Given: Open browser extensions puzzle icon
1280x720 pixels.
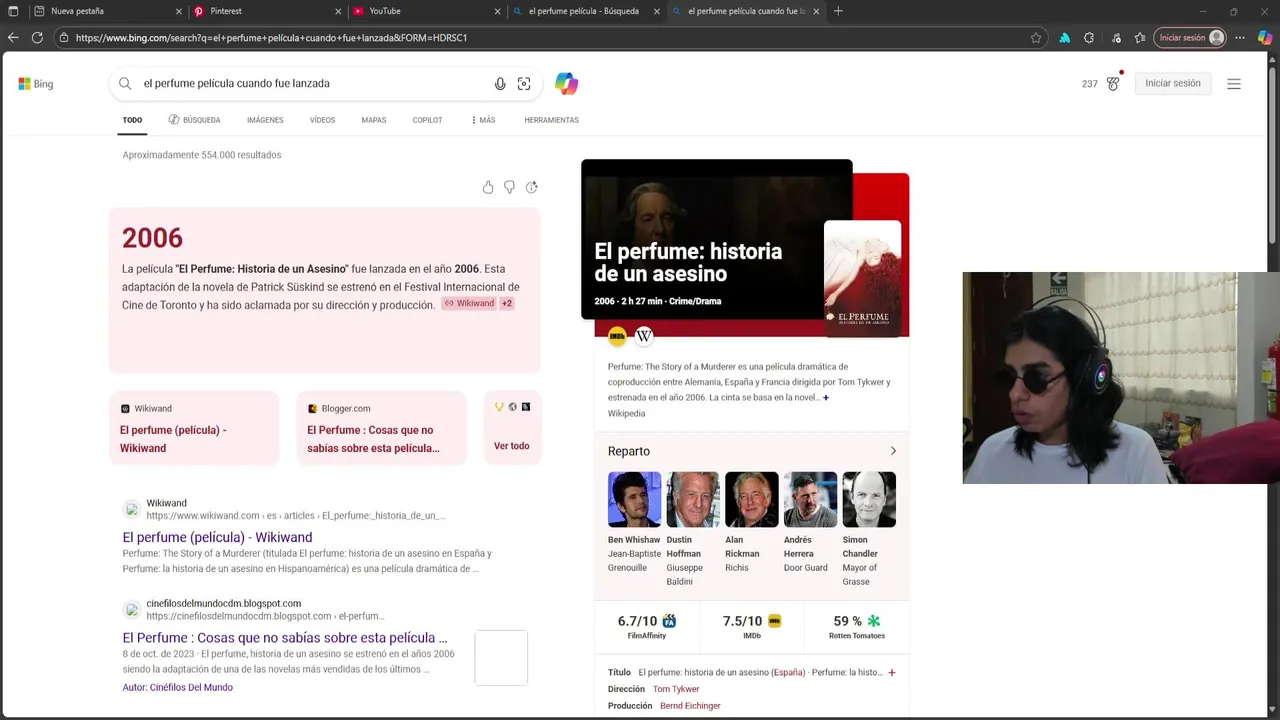Looking at the screenshot, I should coord(1089,38).
